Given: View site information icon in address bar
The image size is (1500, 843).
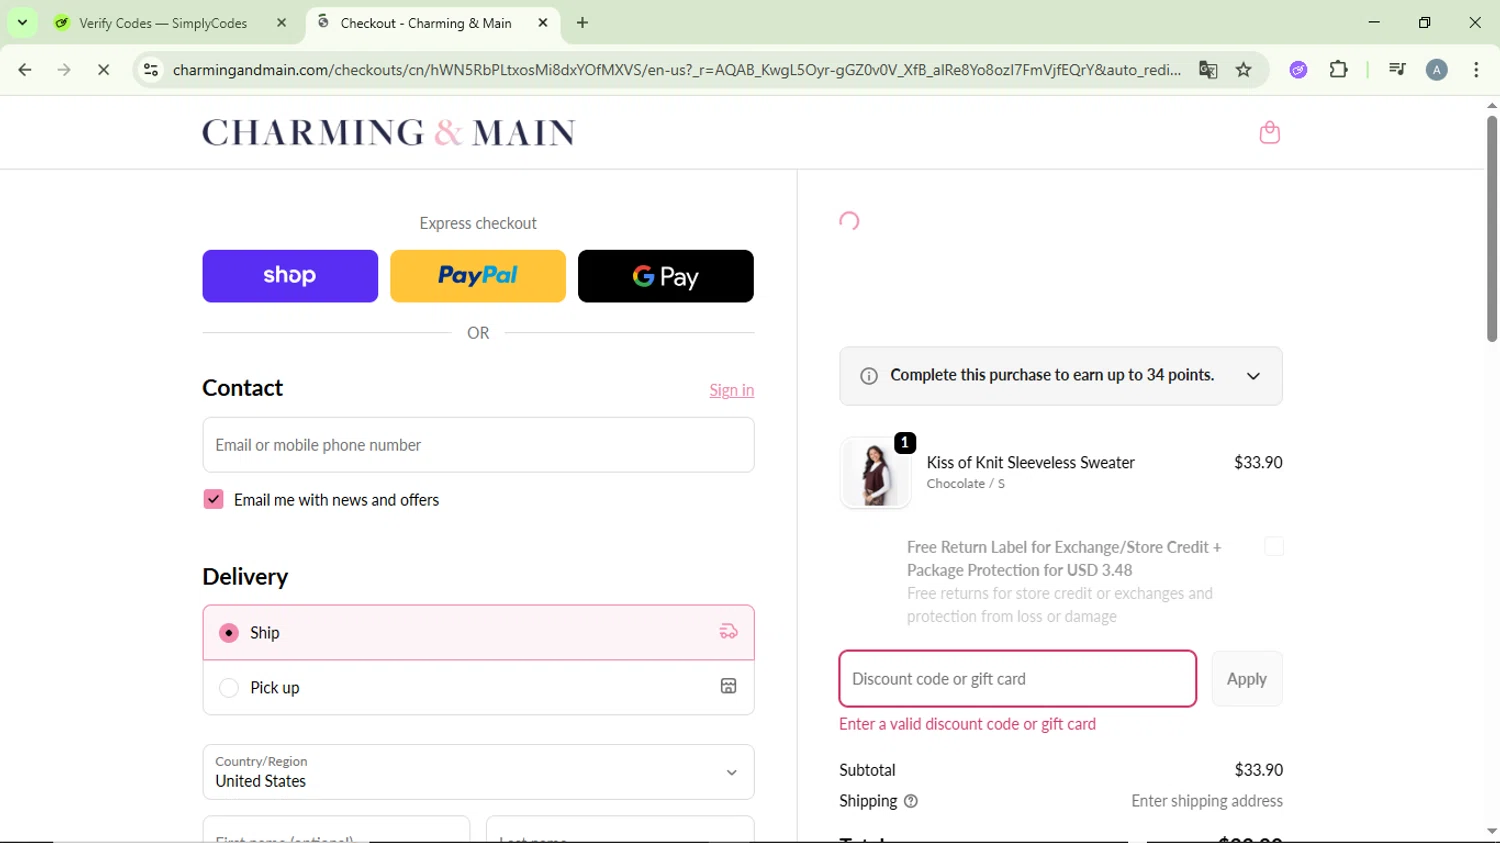Looking at the screenshot, I should [151, 70].
